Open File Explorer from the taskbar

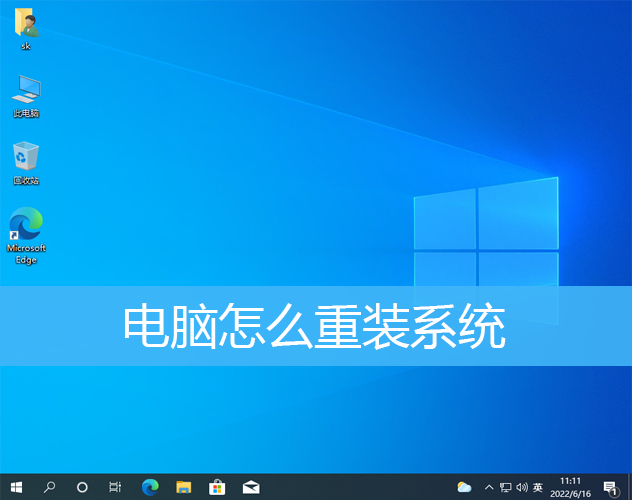coord(183,487)
